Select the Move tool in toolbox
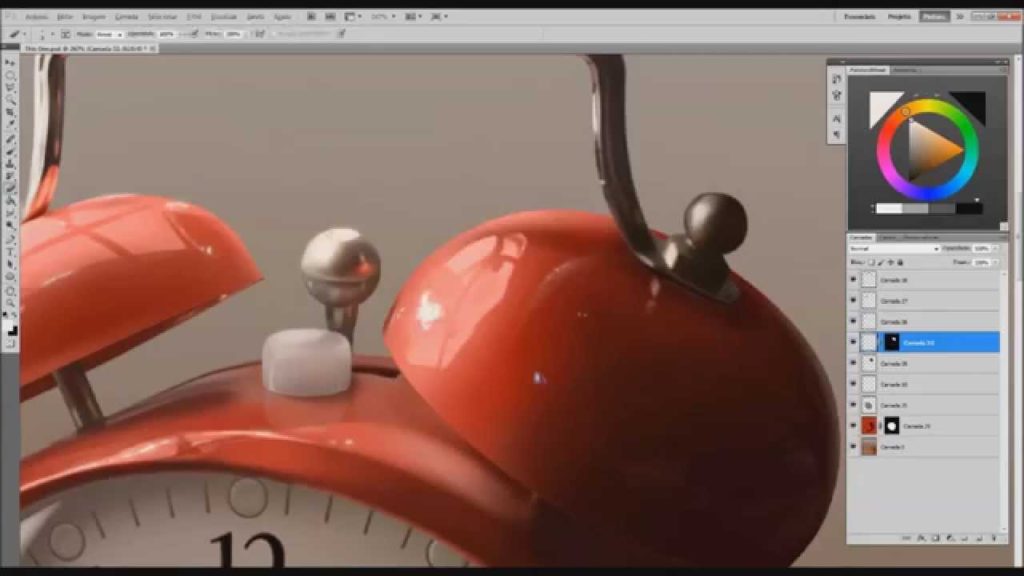This screenshot has height=576, width=1024. click(x=11, y=62)
